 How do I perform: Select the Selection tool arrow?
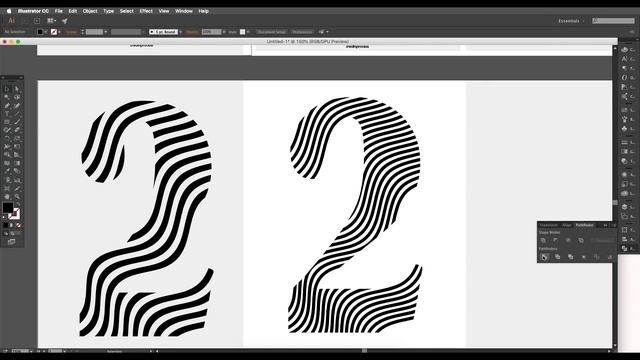coord(7,89)
